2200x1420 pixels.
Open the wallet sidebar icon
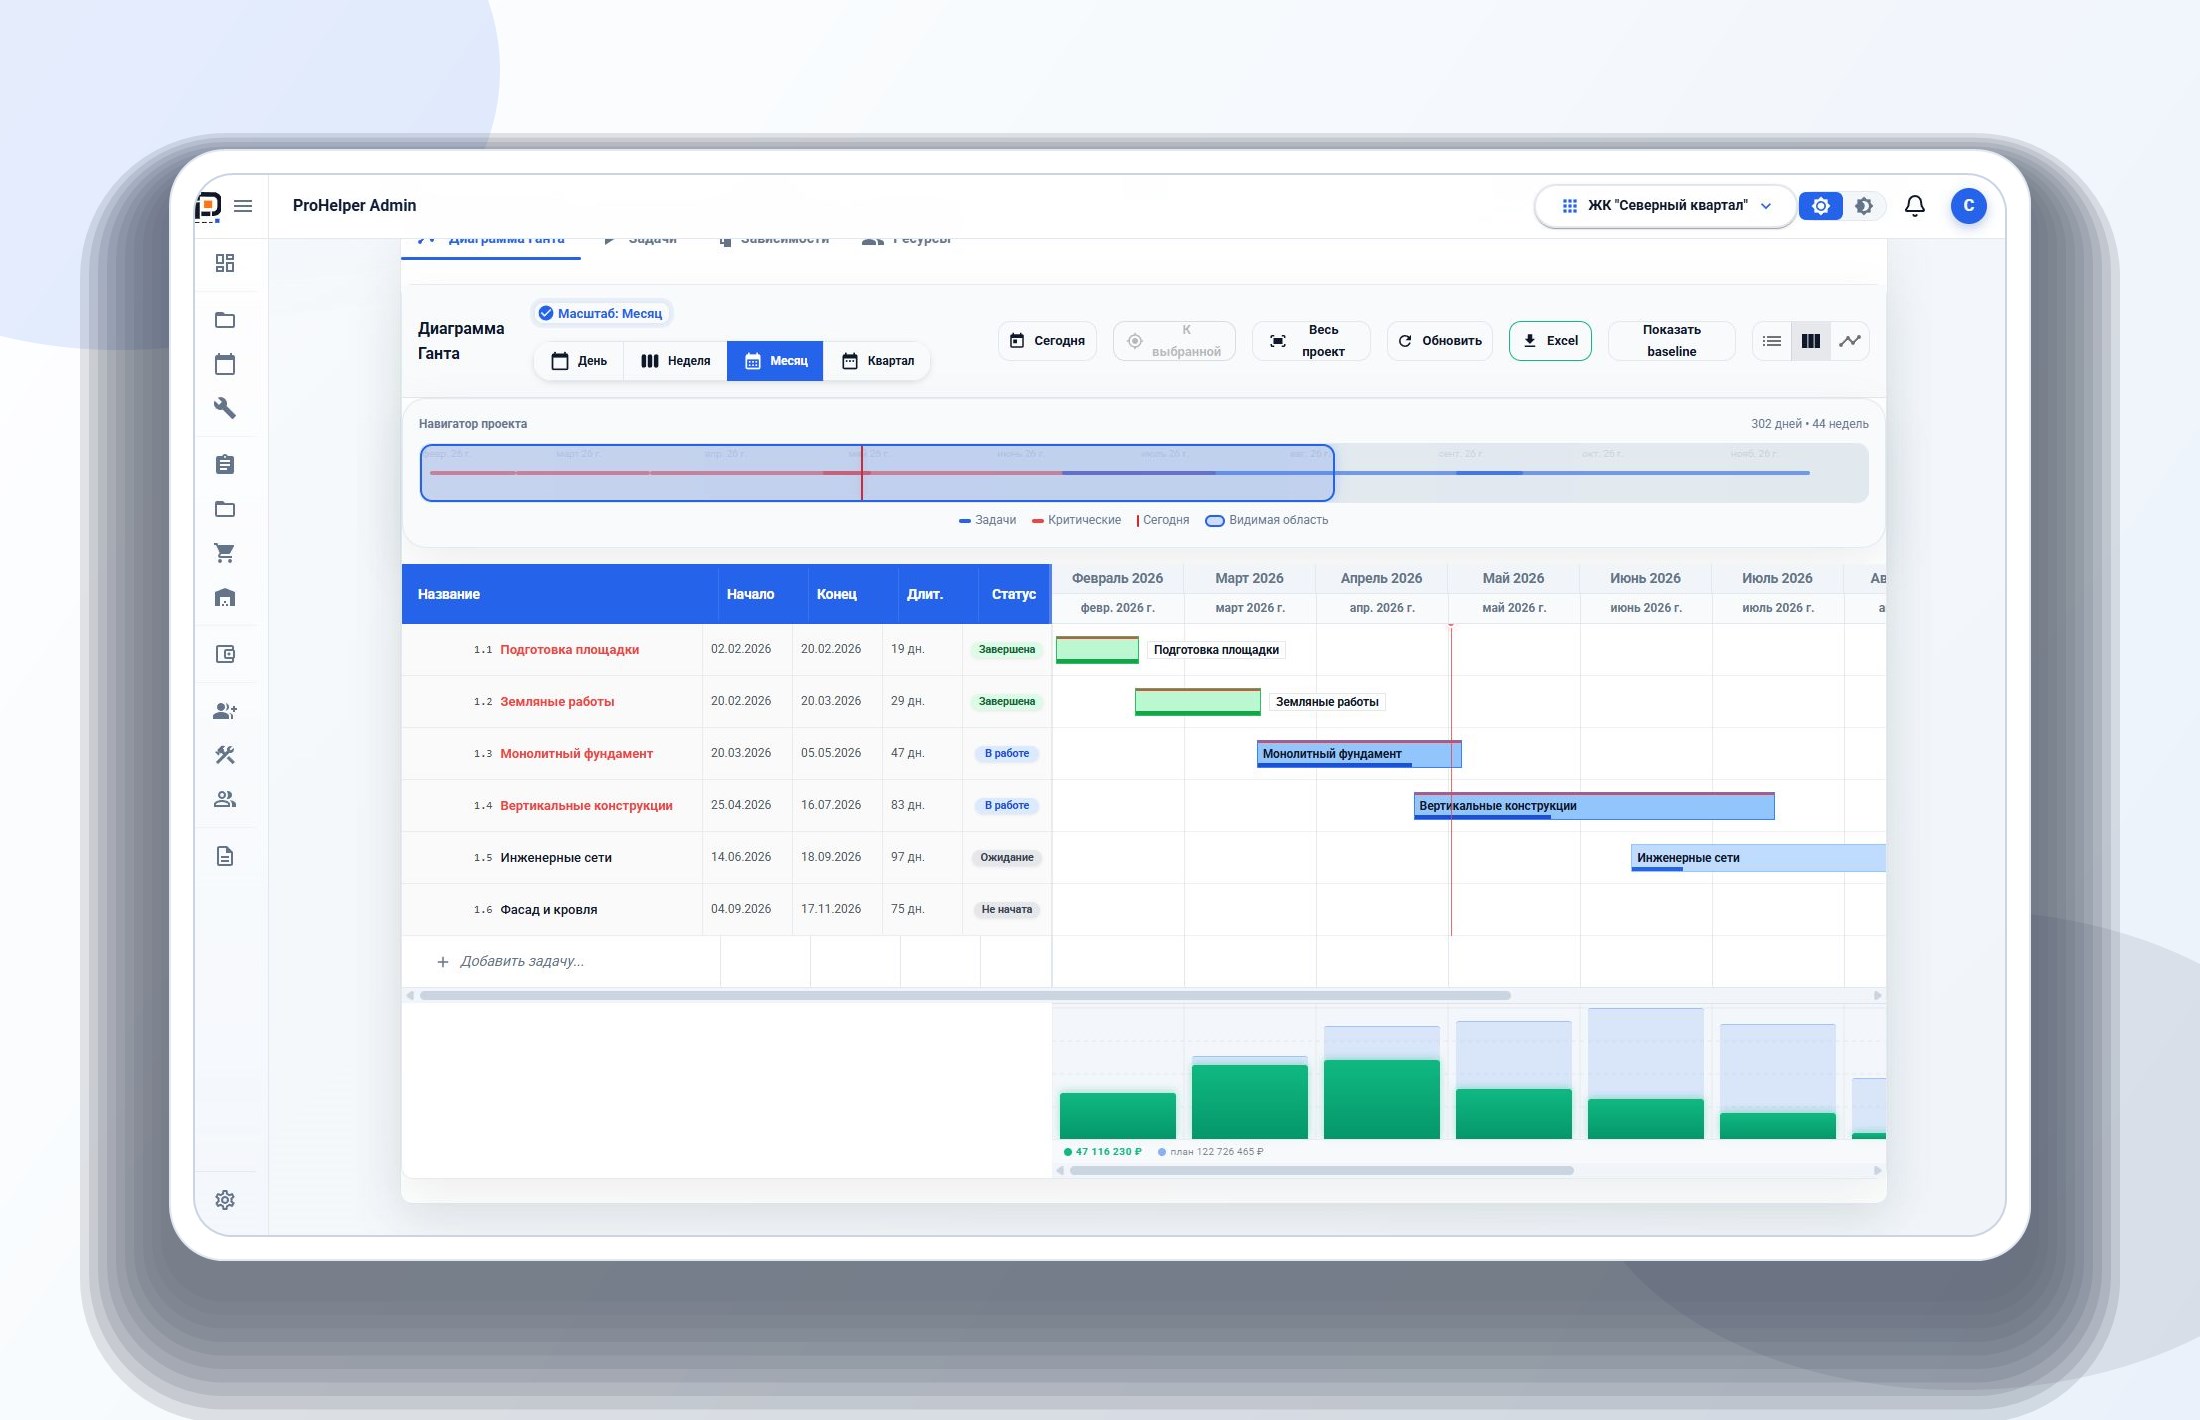click(225, 654)
